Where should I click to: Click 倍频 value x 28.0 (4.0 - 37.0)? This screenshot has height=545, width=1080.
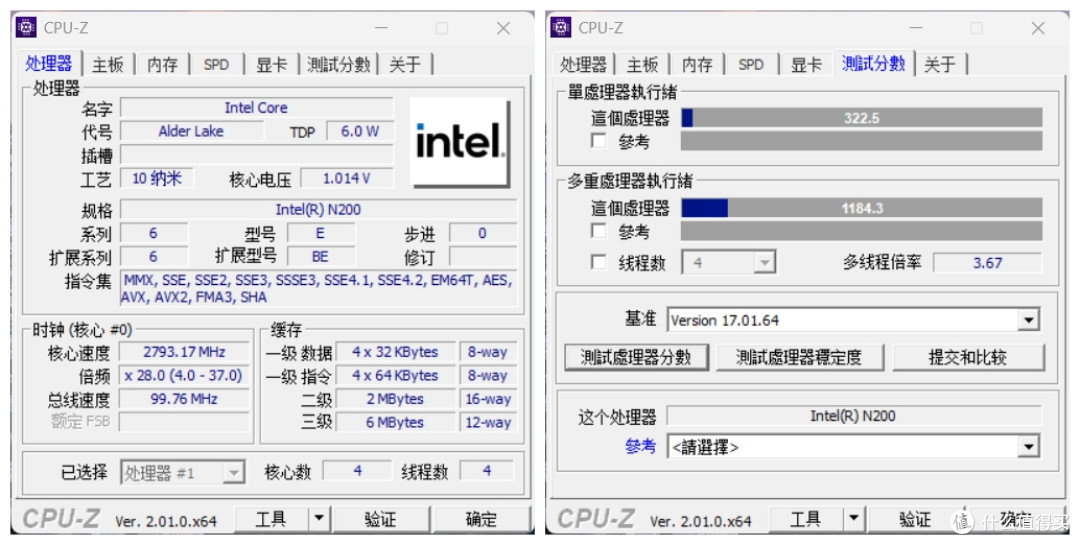coord(184,376)
